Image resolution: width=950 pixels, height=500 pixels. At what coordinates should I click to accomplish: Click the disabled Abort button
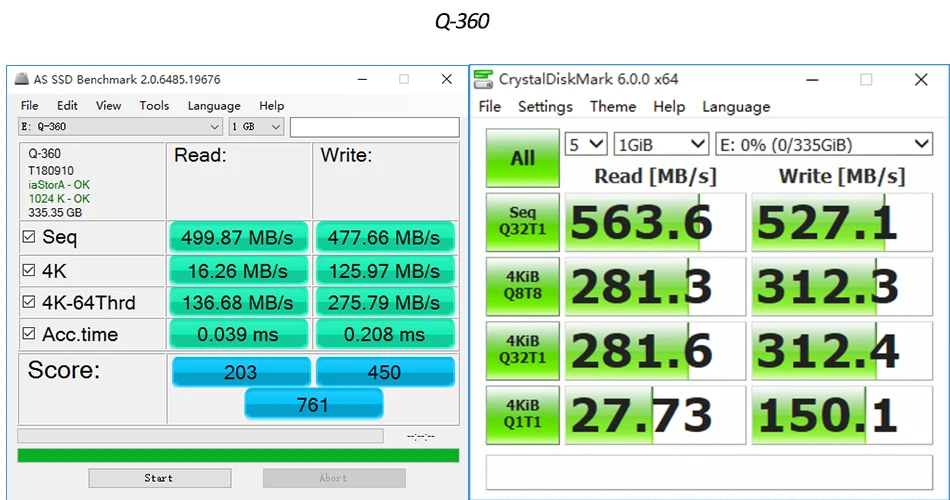[334, 478]
